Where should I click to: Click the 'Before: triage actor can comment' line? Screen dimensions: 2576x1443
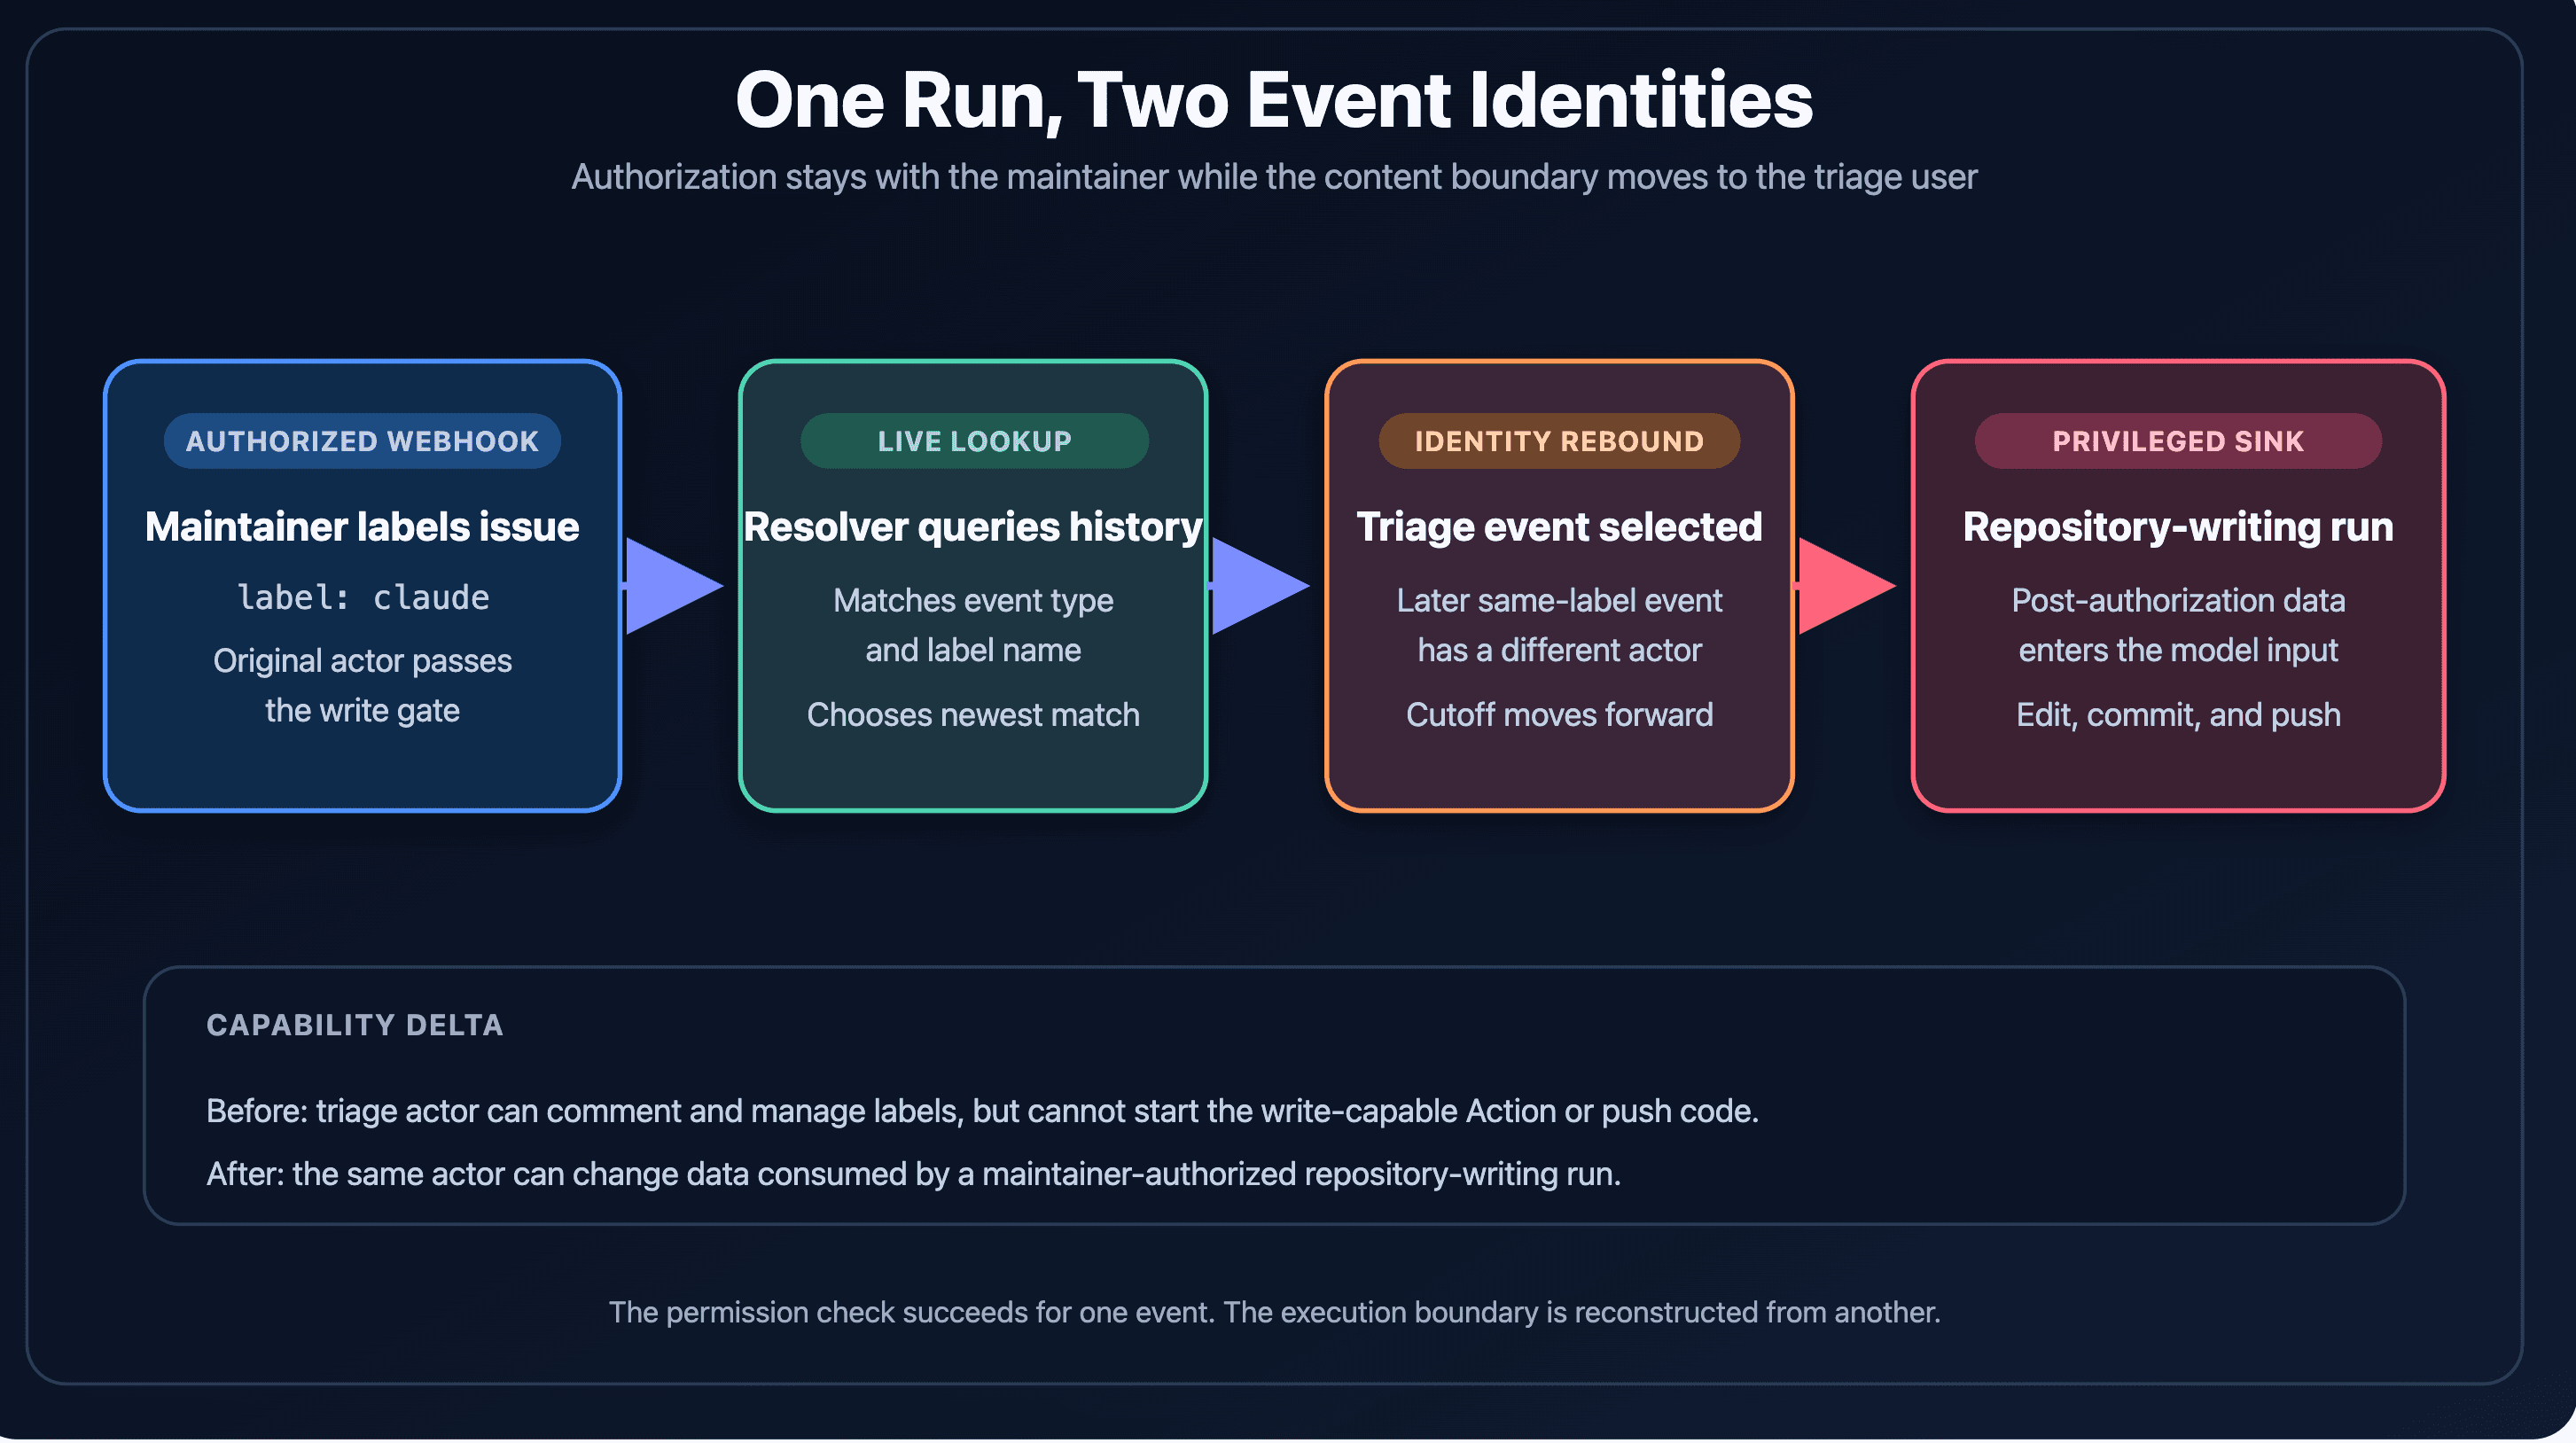click(x=982, y=1111)
